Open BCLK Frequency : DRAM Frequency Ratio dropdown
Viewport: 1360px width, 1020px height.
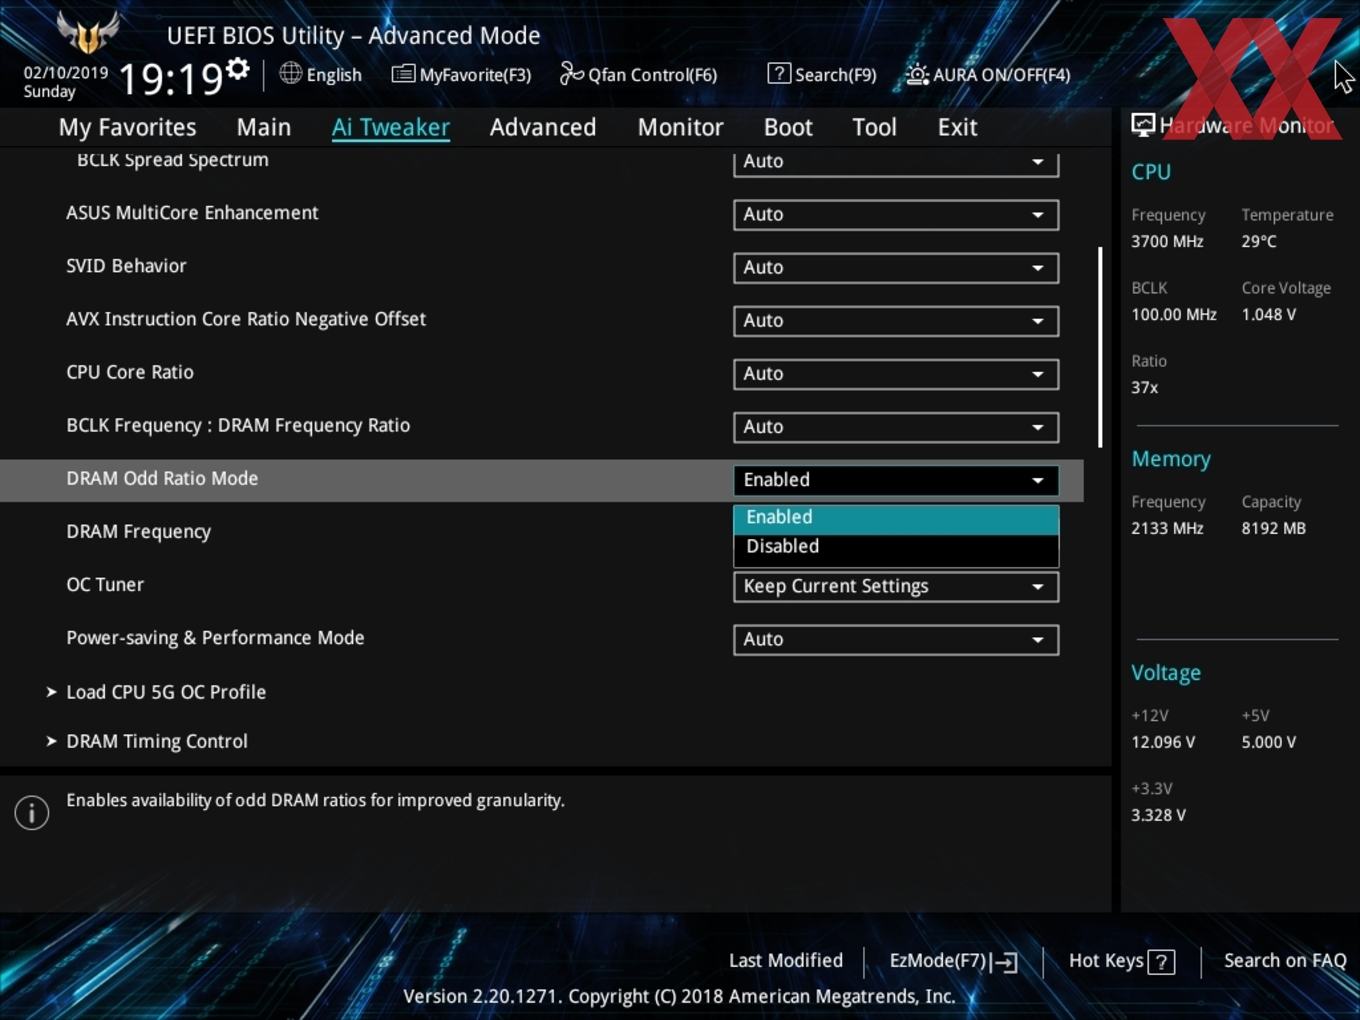click(x=896, y=426)
